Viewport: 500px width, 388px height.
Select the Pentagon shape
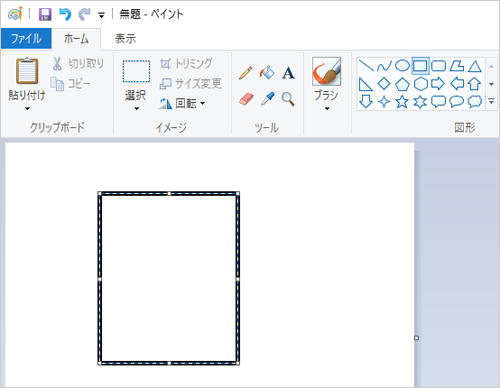pyautogui.click(x=402, y=84)
